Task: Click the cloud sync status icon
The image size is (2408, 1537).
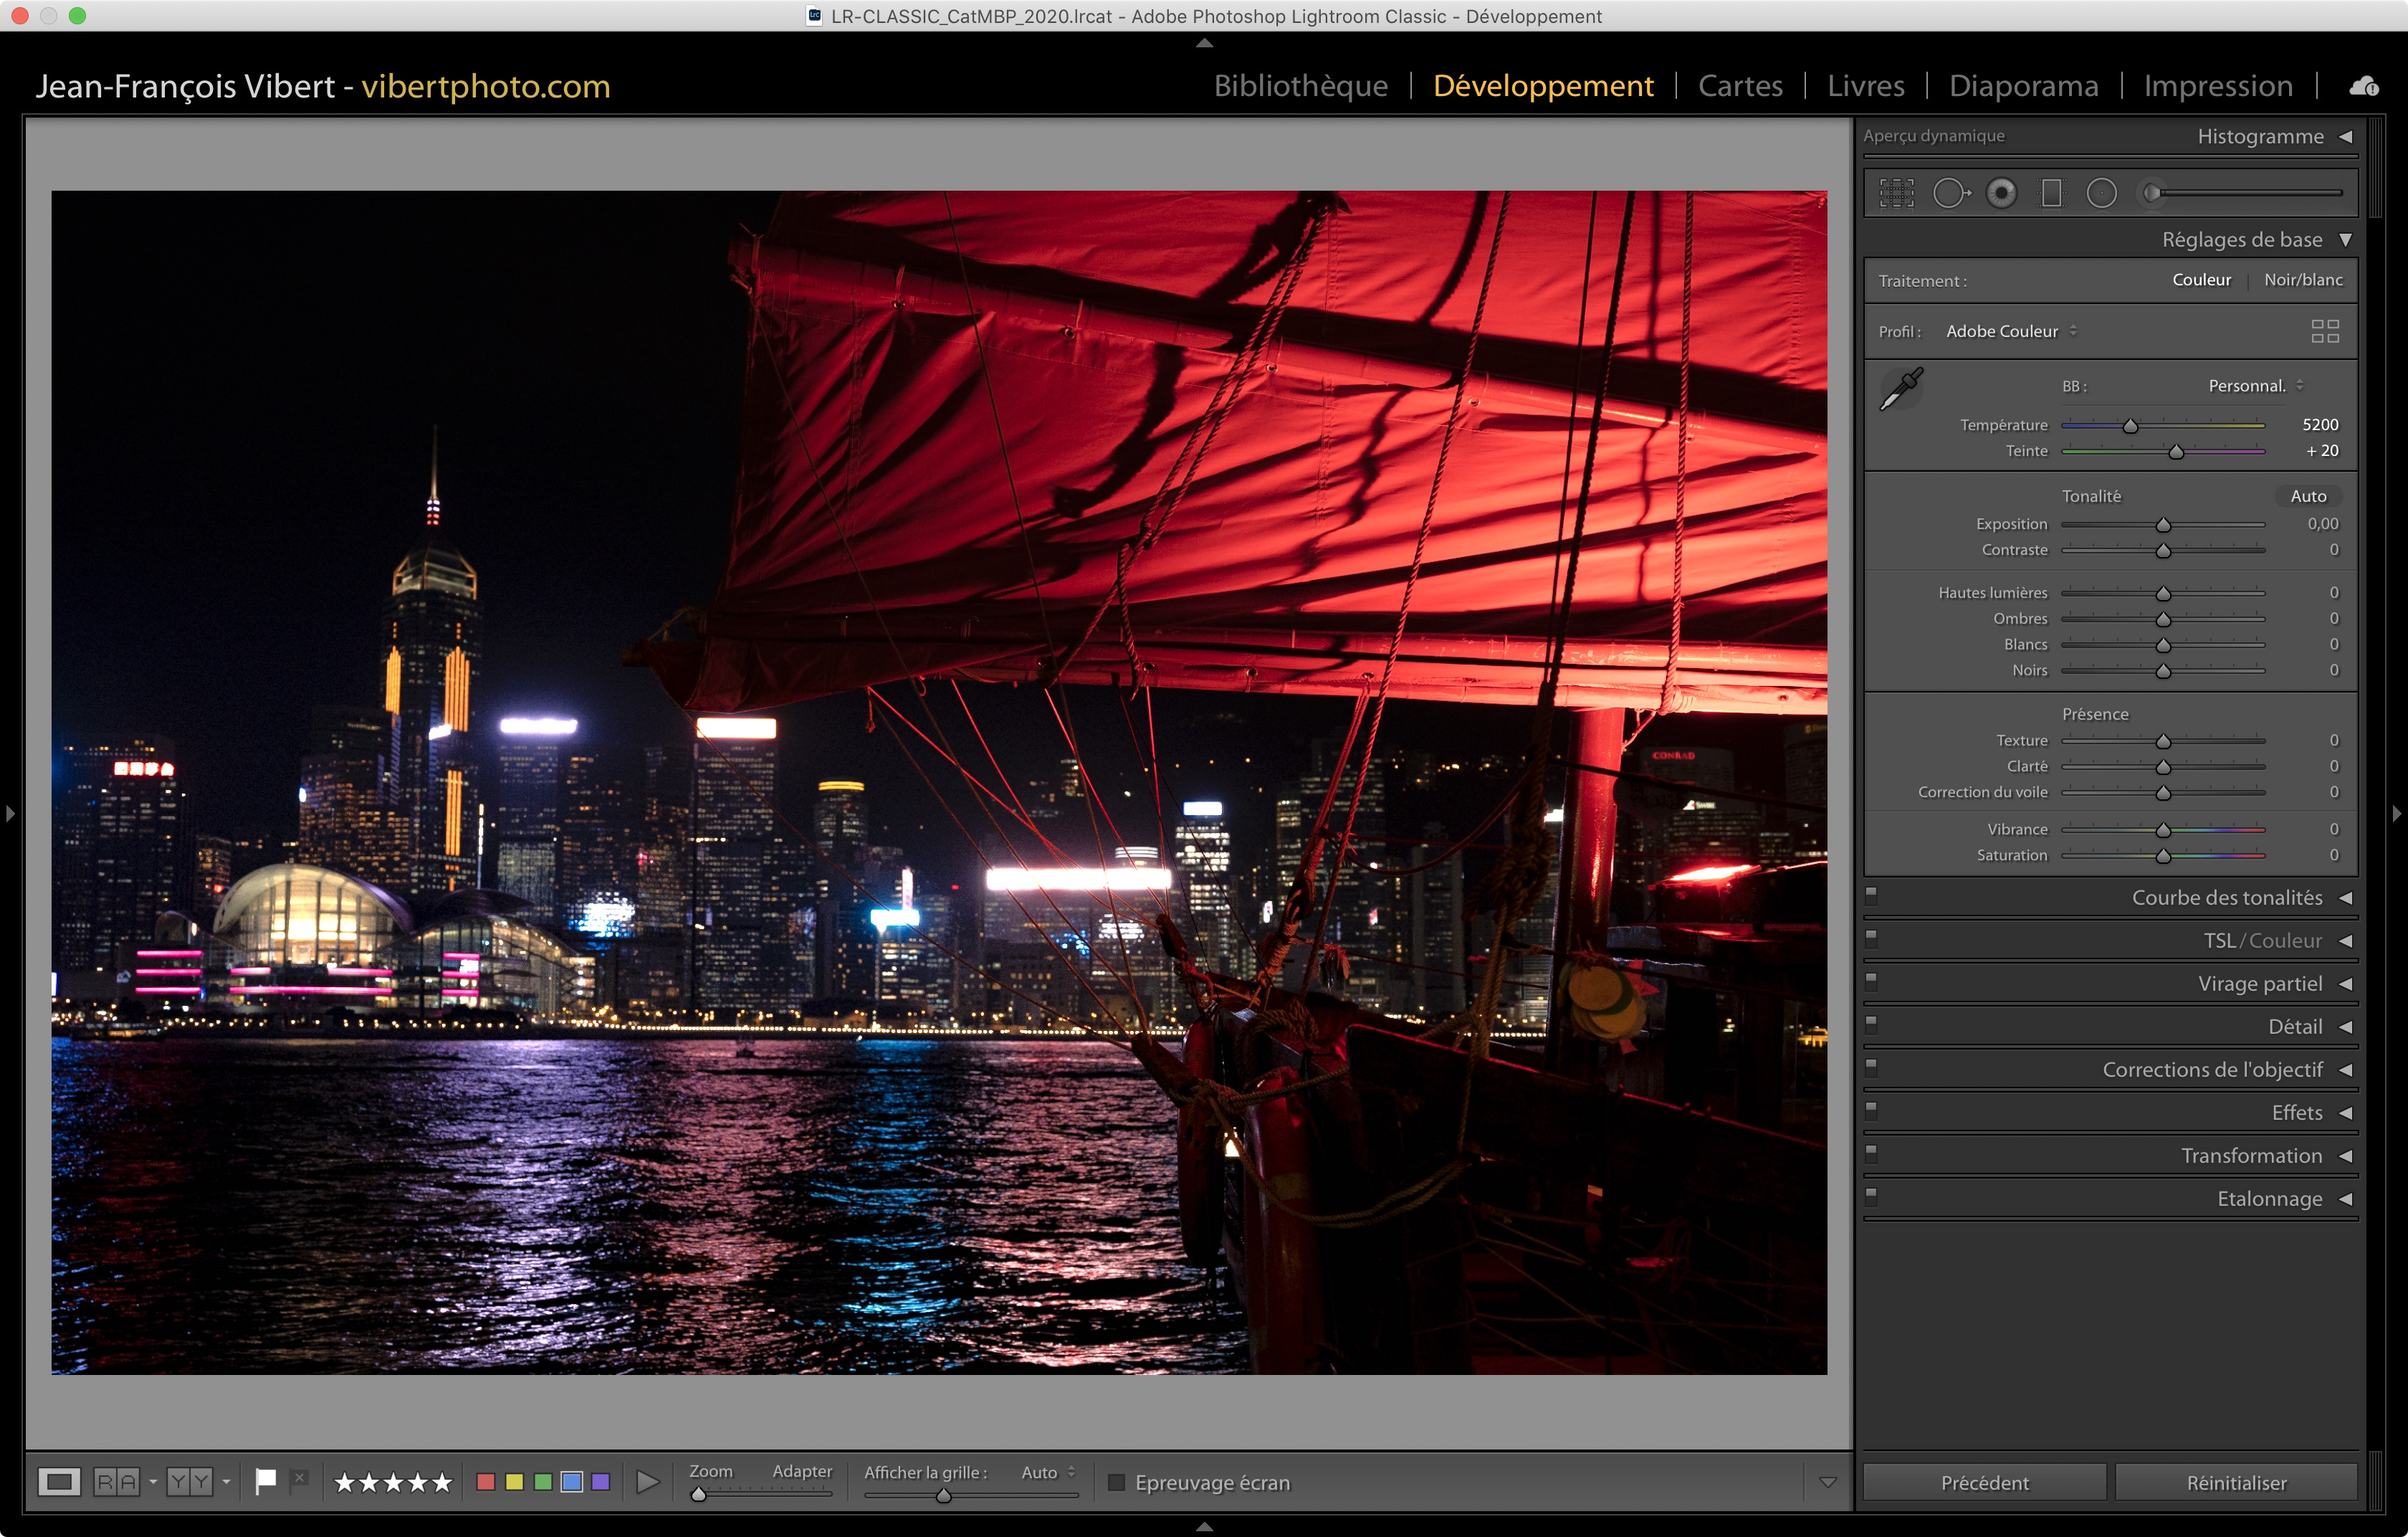Action: (2364, 87)
